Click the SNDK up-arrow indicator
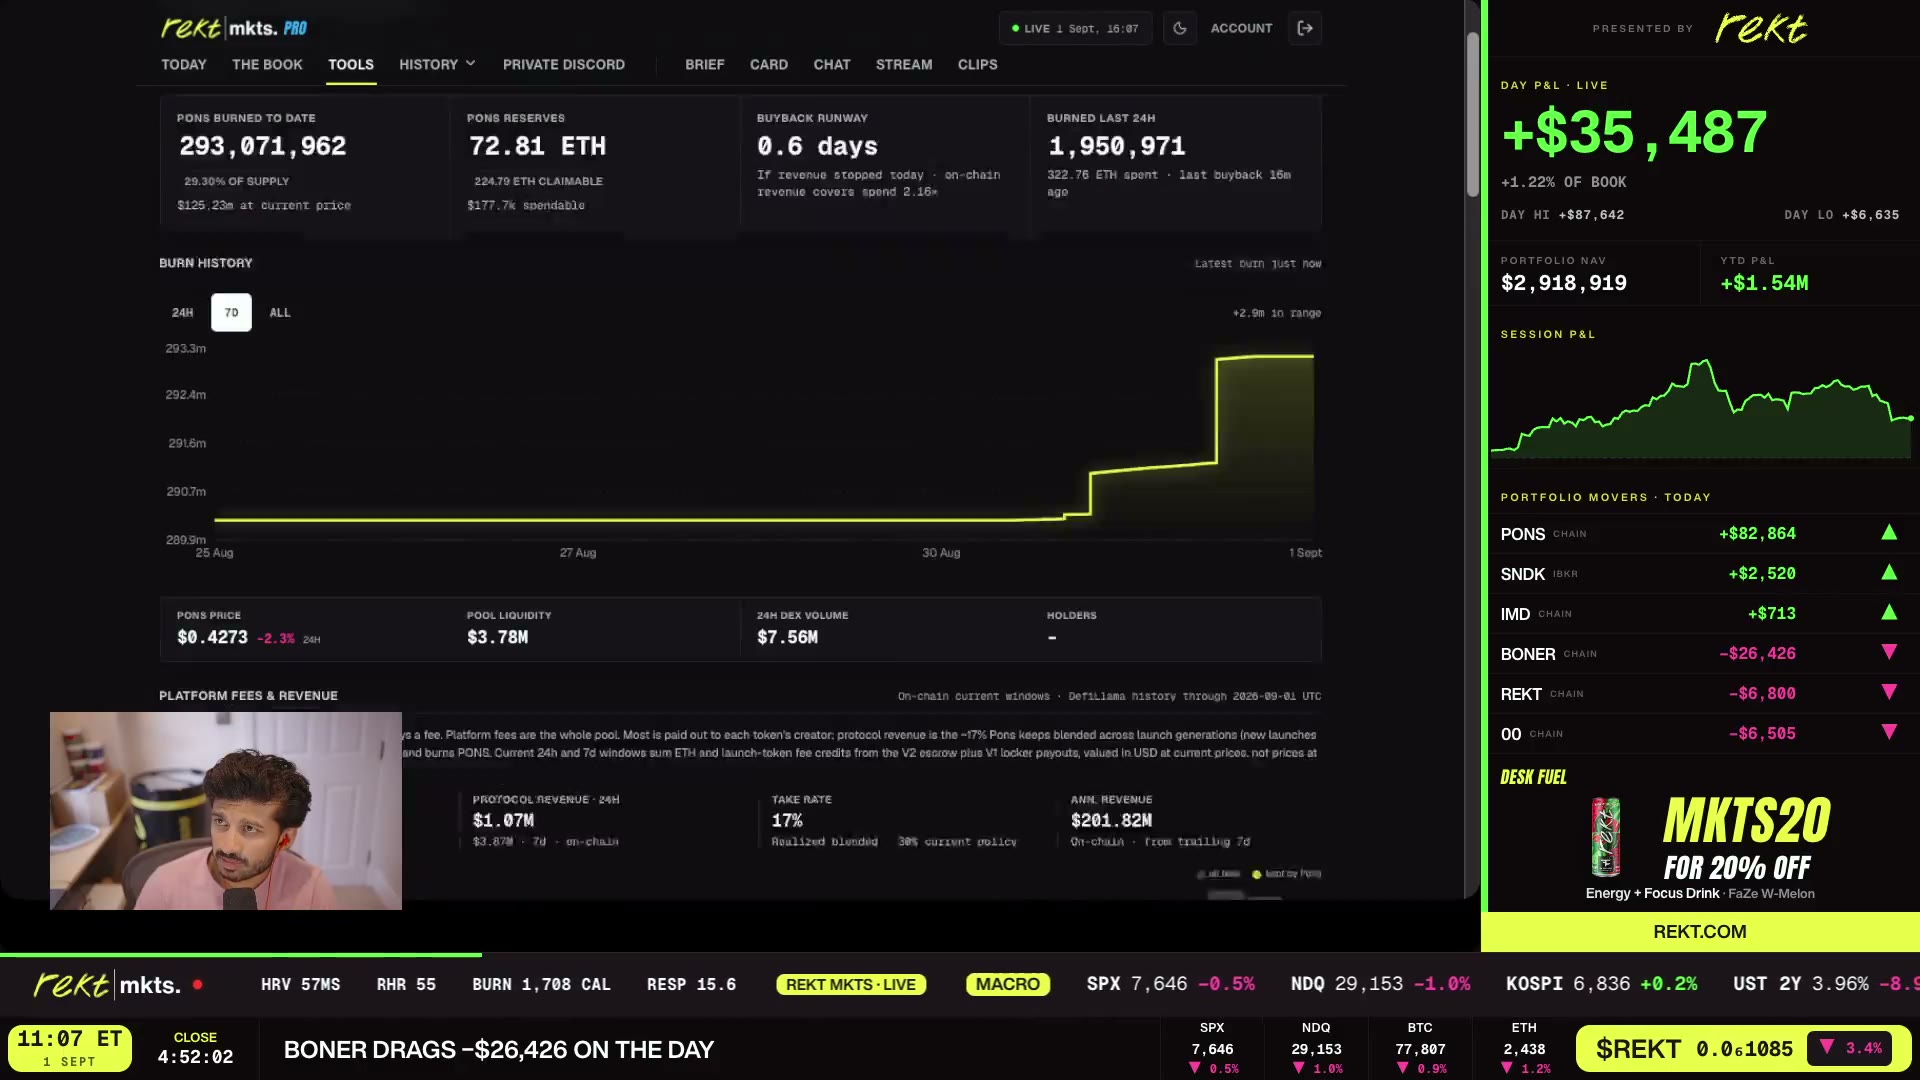The height and width of the screenshot is (1080, 1920). (1889, 573)
